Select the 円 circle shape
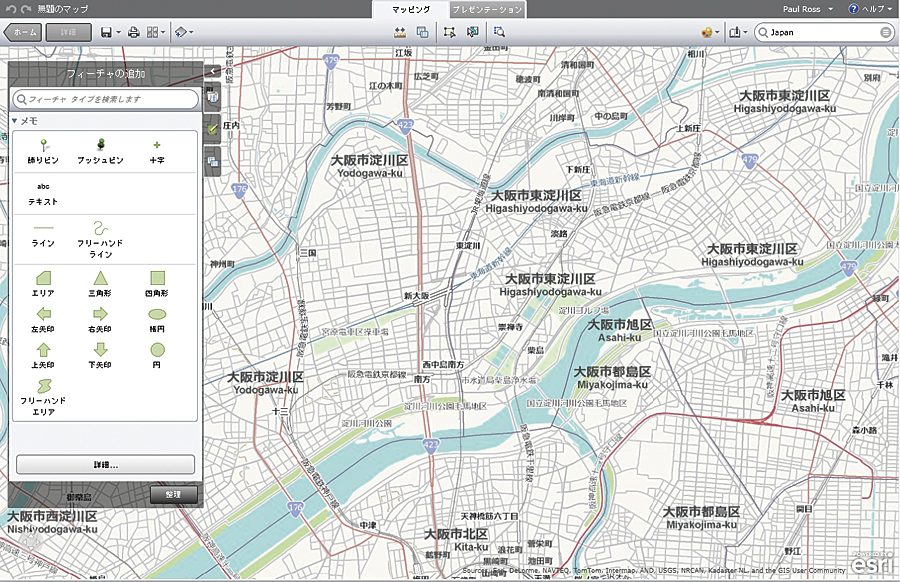 coord(157,355)
